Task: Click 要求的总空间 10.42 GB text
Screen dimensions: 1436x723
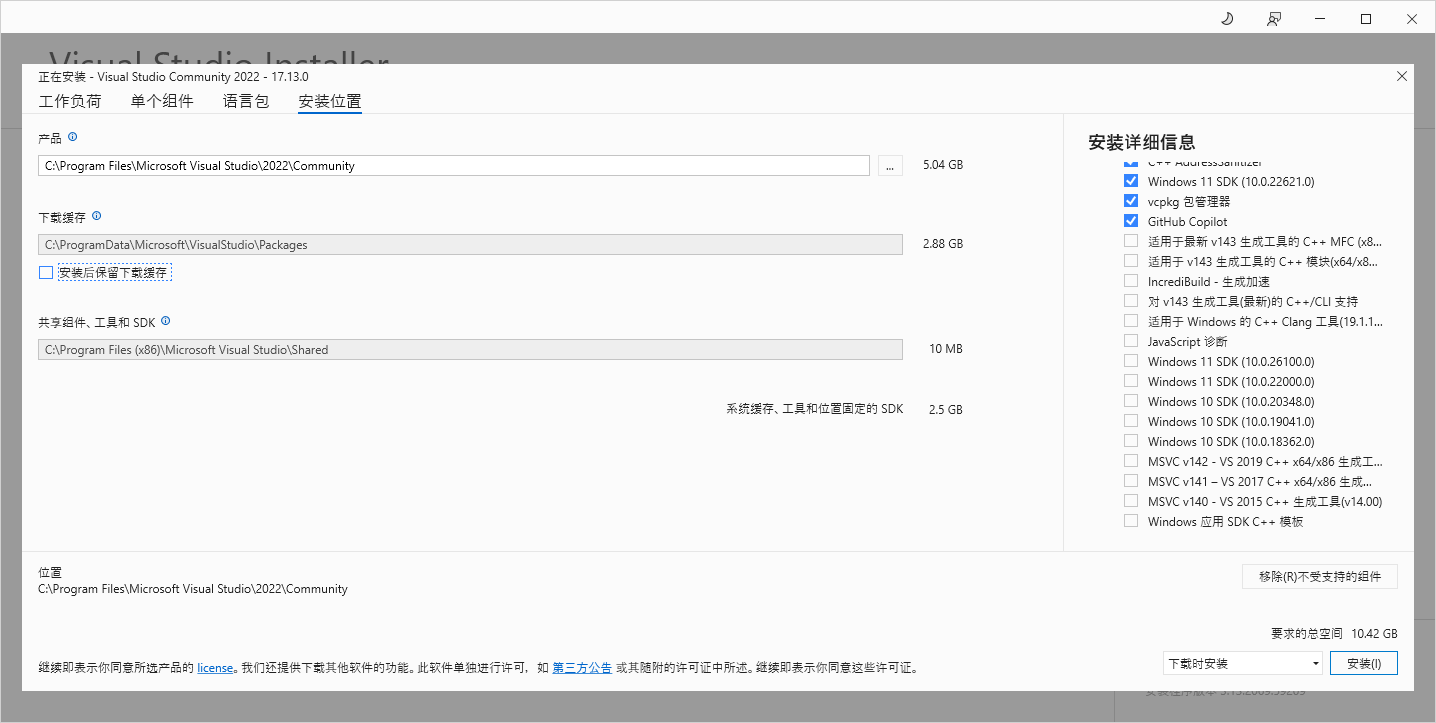Action: point(1334,633)
